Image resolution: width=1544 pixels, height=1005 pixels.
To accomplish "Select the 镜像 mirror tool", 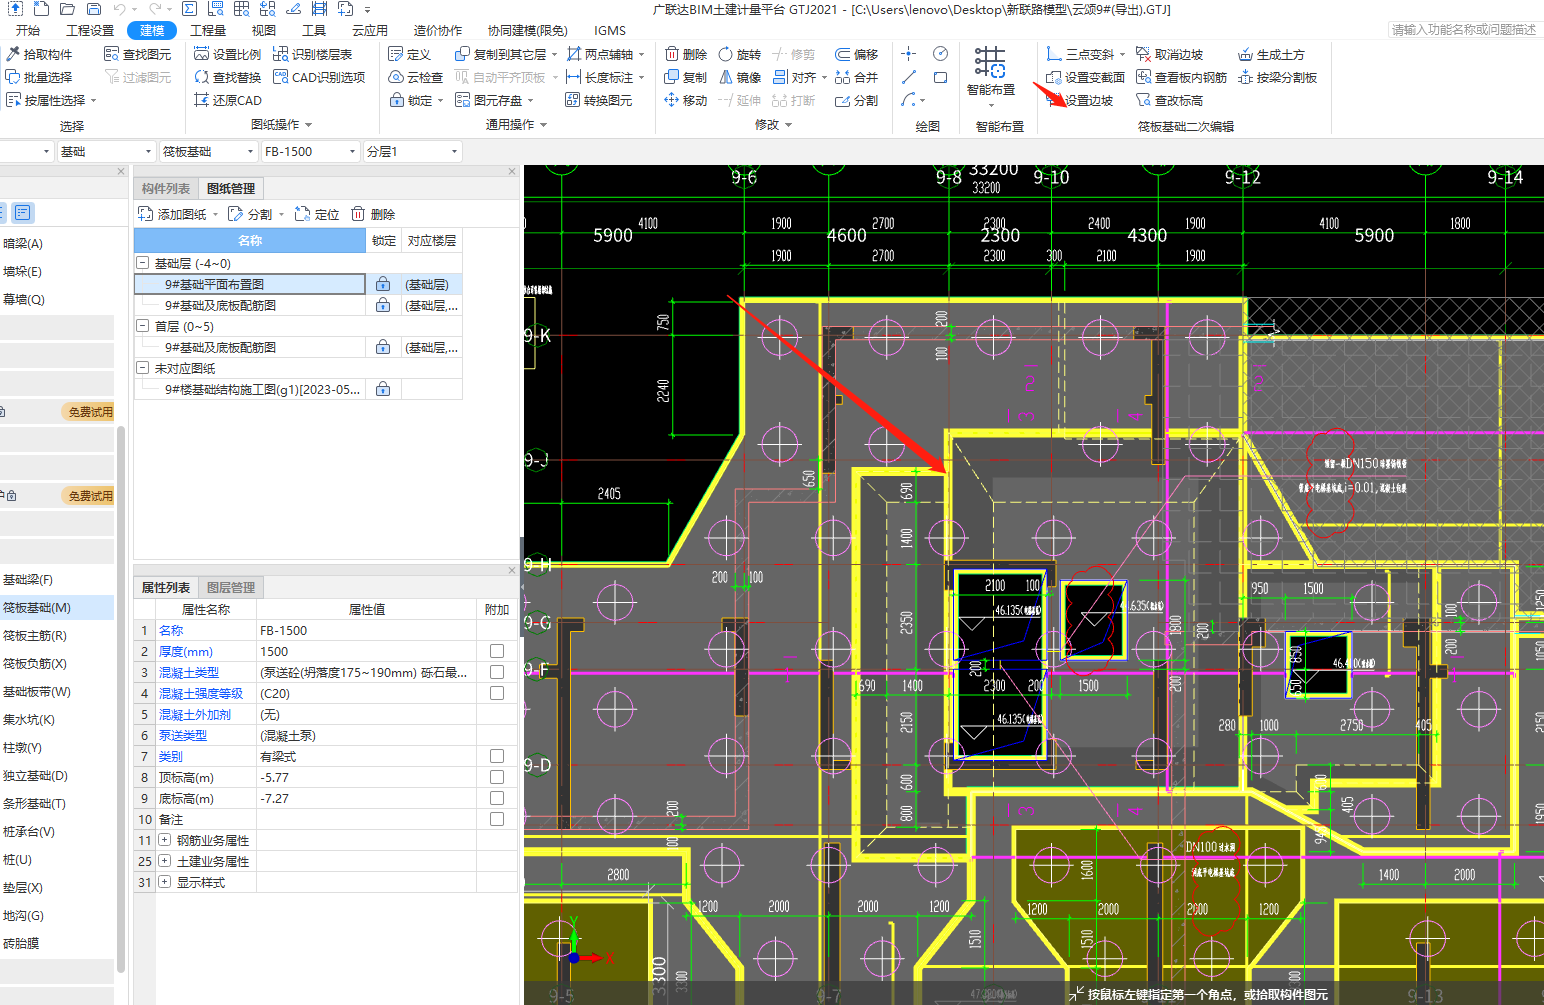I will [740, 77].
